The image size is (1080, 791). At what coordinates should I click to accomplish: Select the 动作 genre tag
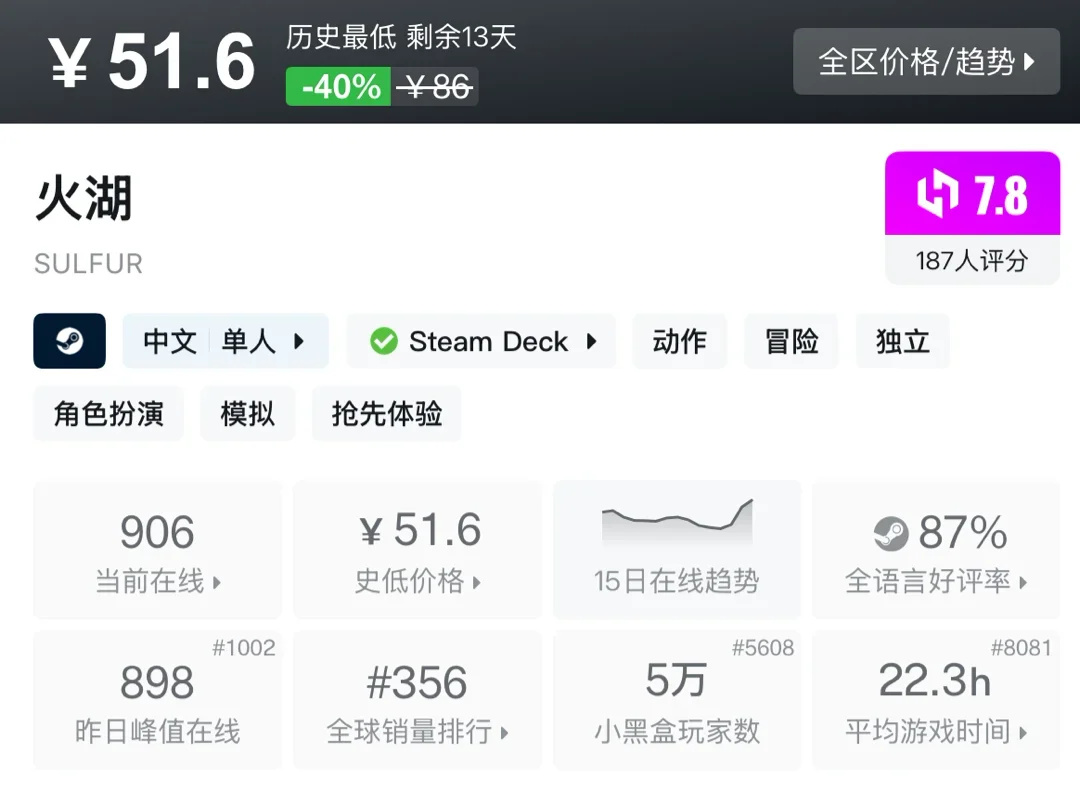tap(679, 342)
